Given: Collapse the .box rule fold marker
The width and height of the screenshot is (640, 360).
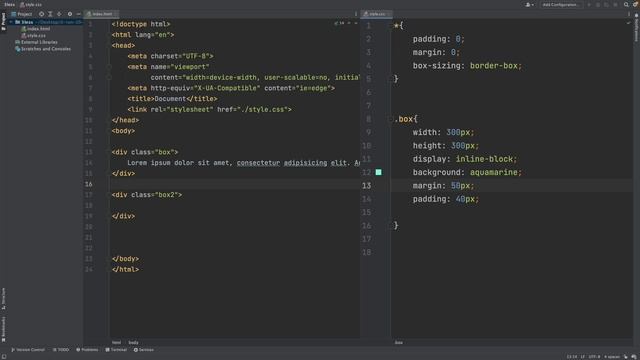Looking at the screenshot, I should point(391,119).
